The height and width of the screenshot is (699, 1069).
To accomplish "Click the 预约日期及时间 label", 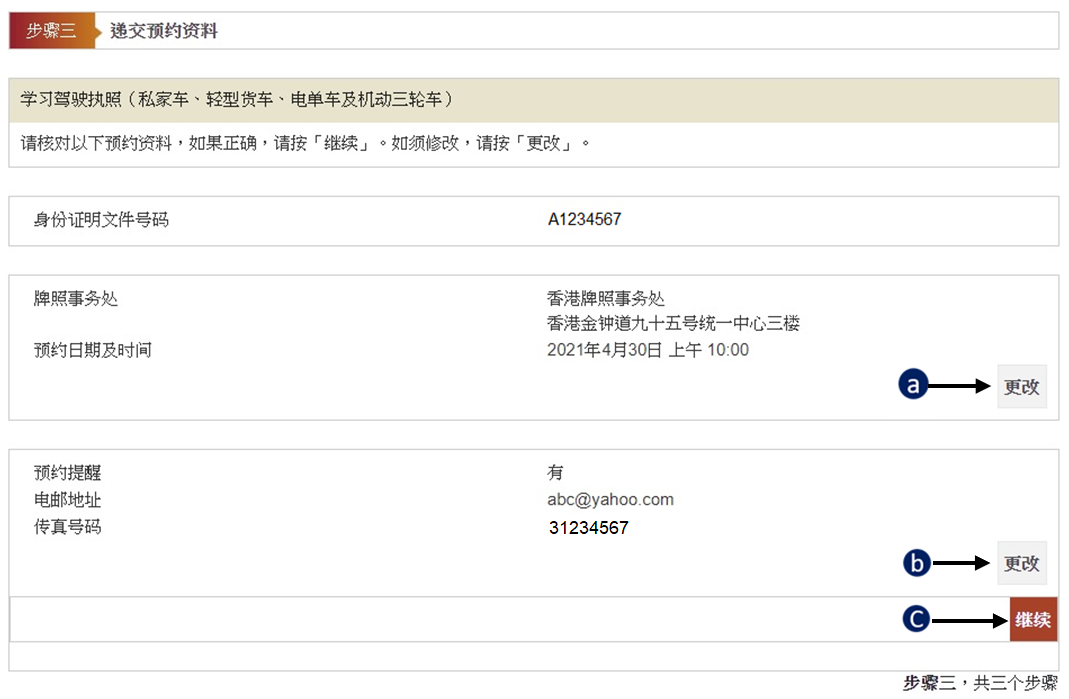I will coord(93,350).
